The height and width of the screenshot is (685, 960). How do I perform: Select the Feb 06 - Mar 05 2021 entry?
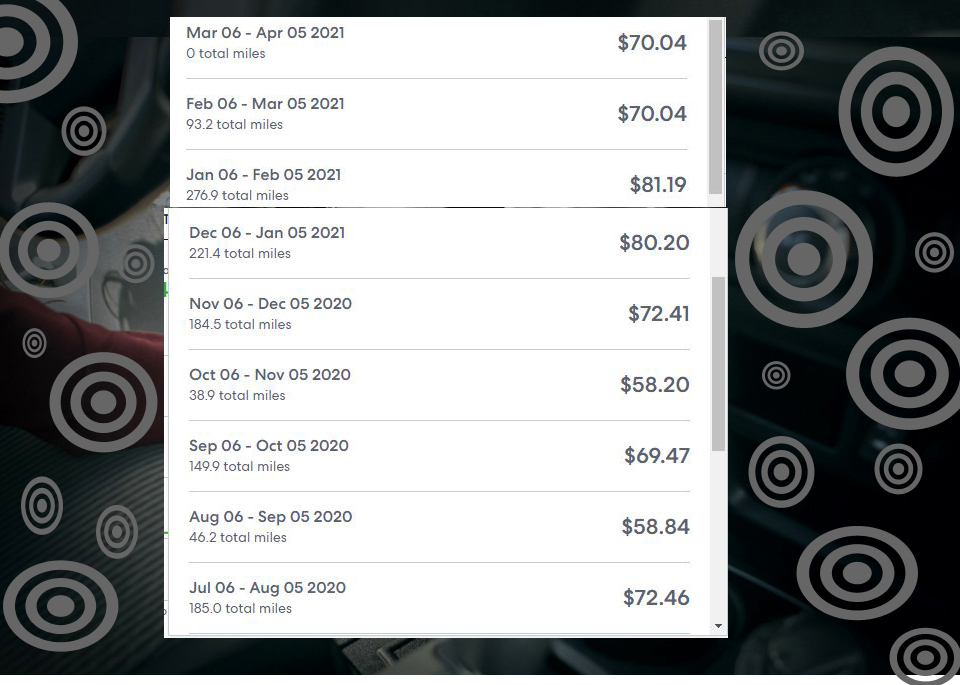tap(437, 114)
